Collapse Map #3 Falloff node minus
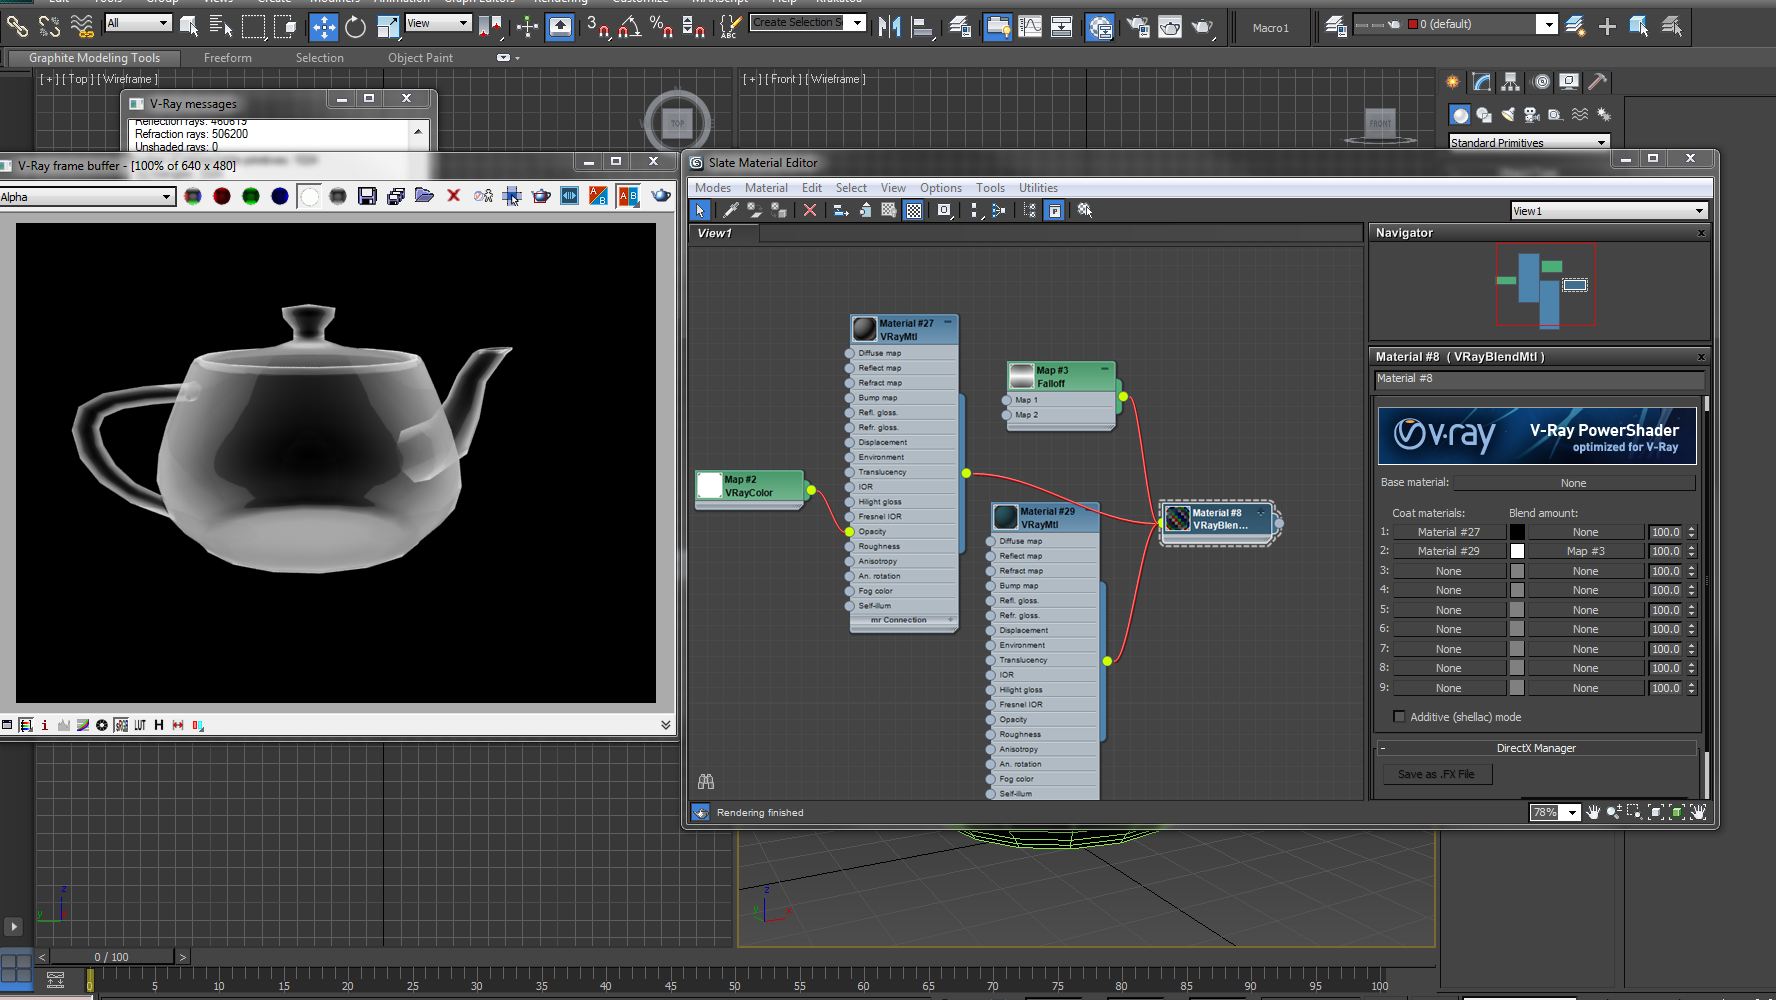This screenshot has height=1000, width=1776. point(1105,369)
